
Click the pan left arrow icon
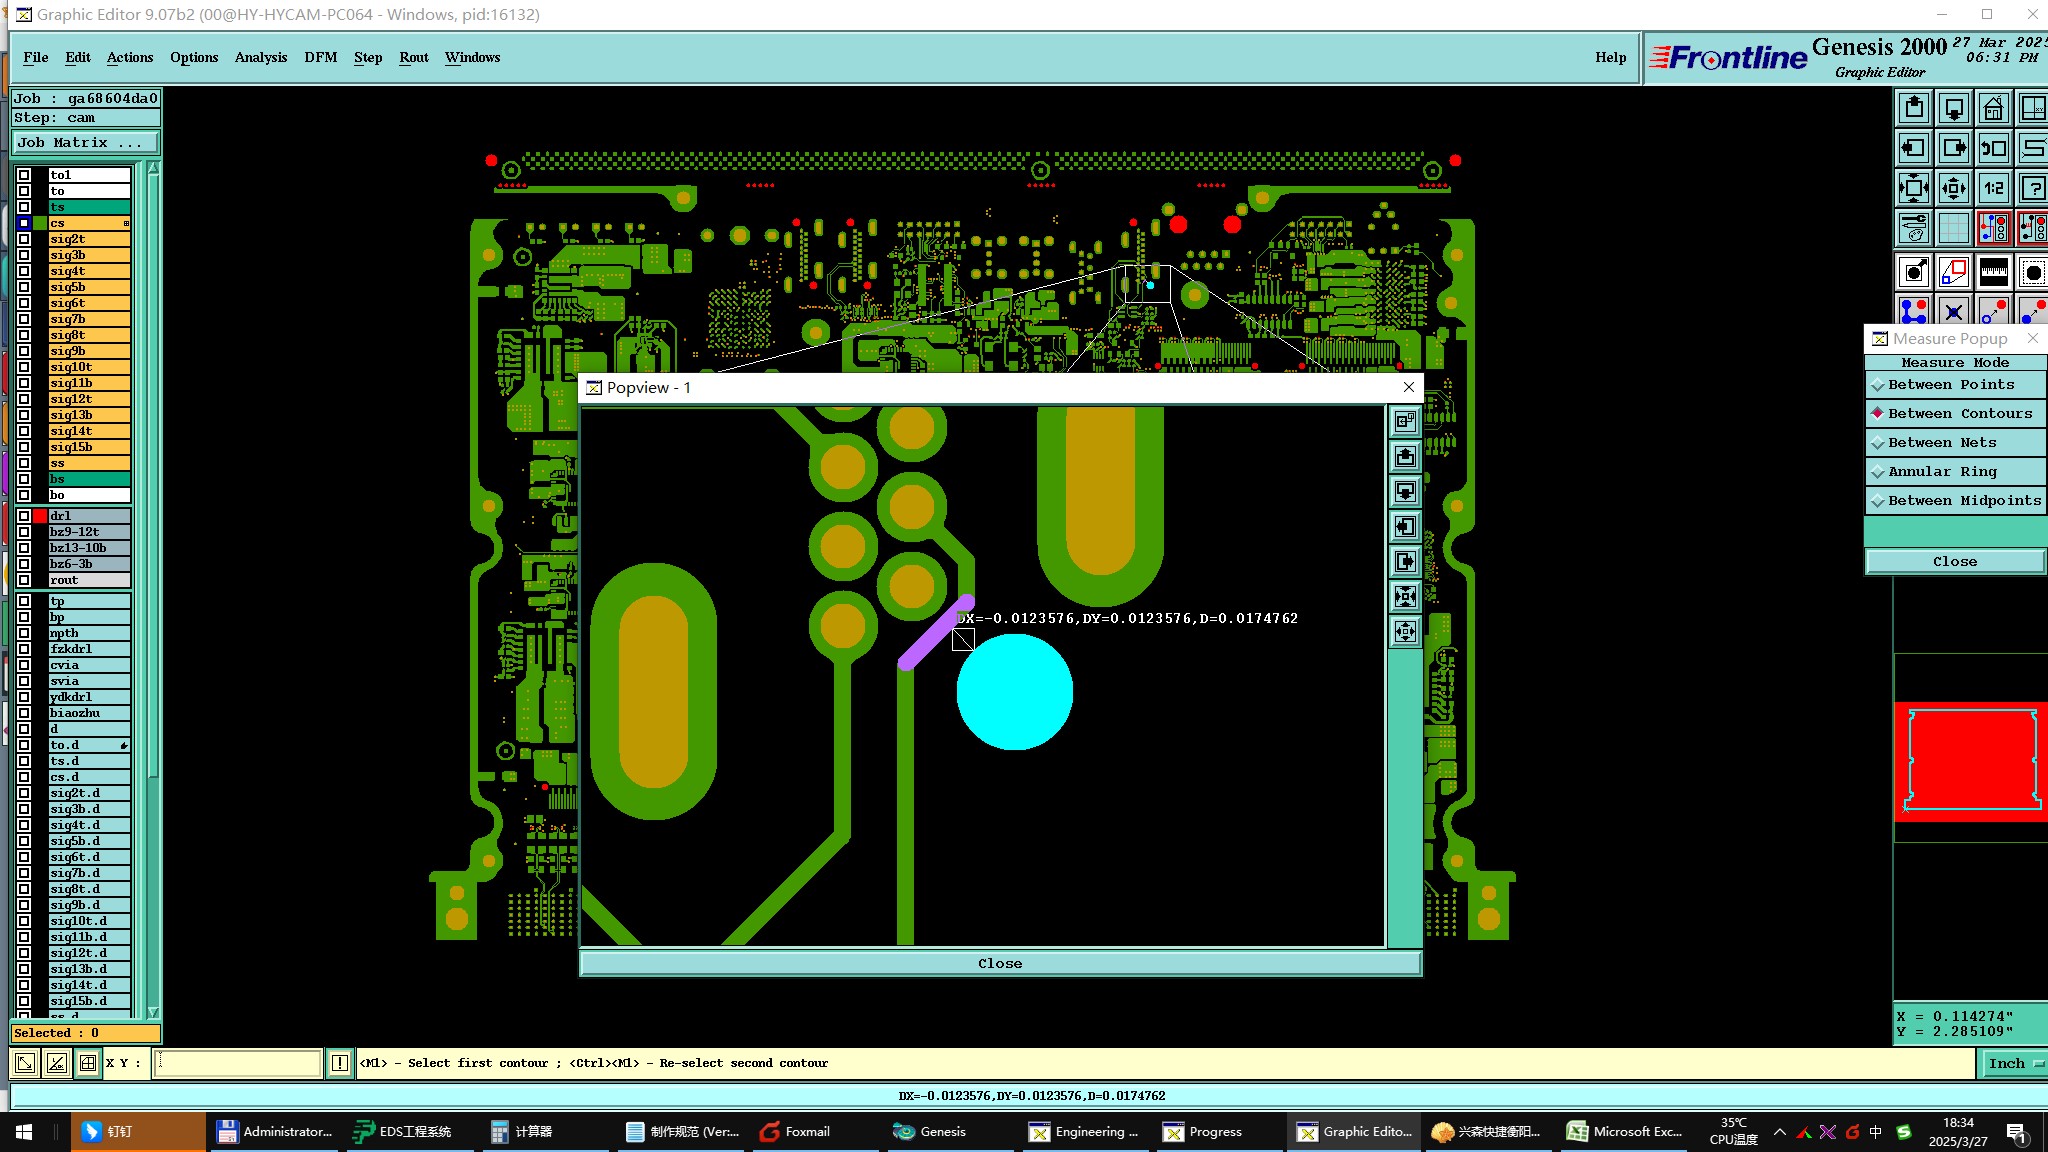click(x=1913, y=148)
